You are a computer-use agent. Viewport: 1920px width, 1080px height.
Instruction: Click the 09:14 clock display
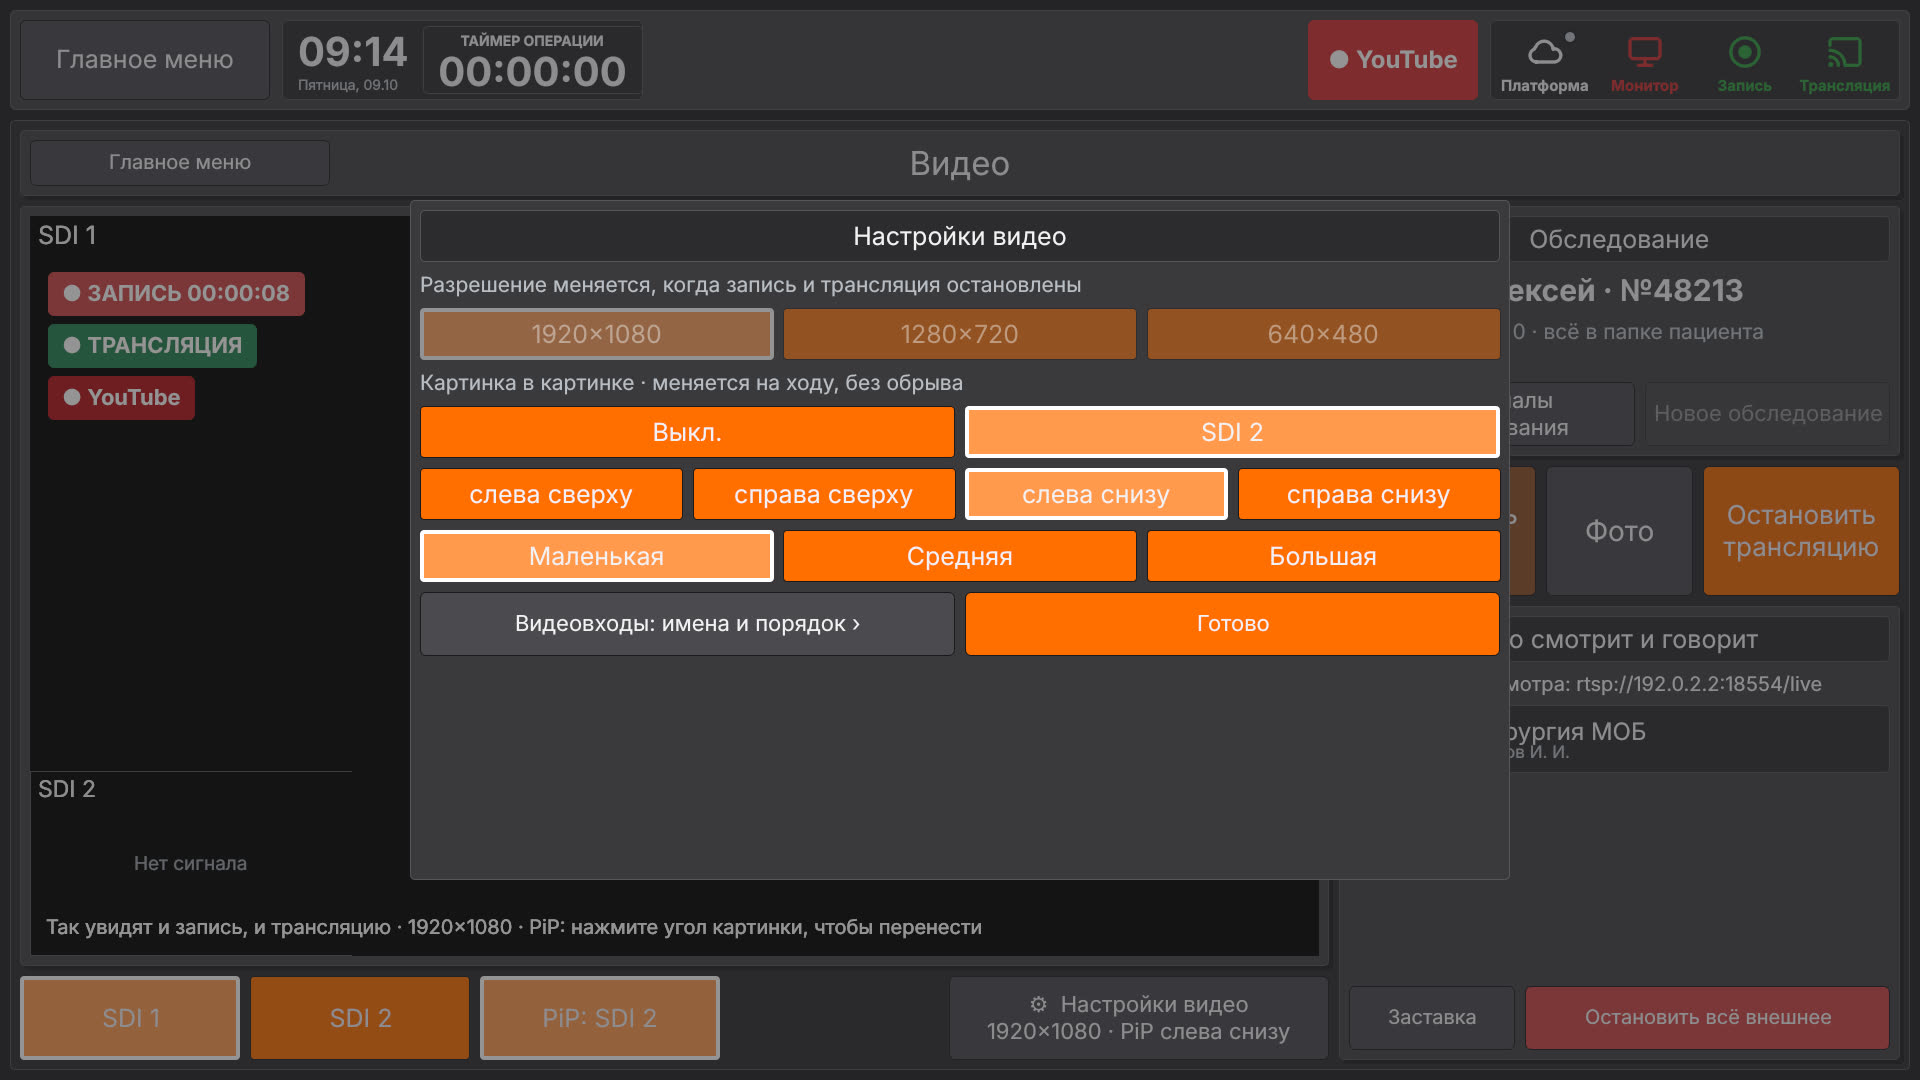[x=352, y=52]
